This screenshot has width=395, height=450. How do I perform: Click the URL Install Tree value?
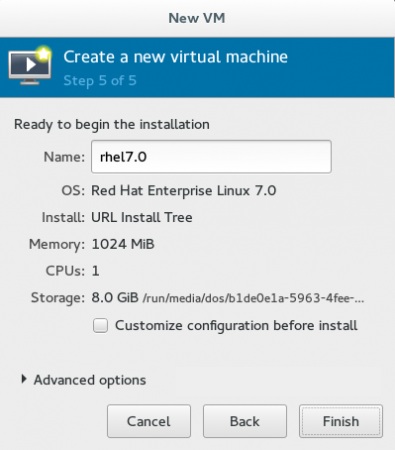142,217
